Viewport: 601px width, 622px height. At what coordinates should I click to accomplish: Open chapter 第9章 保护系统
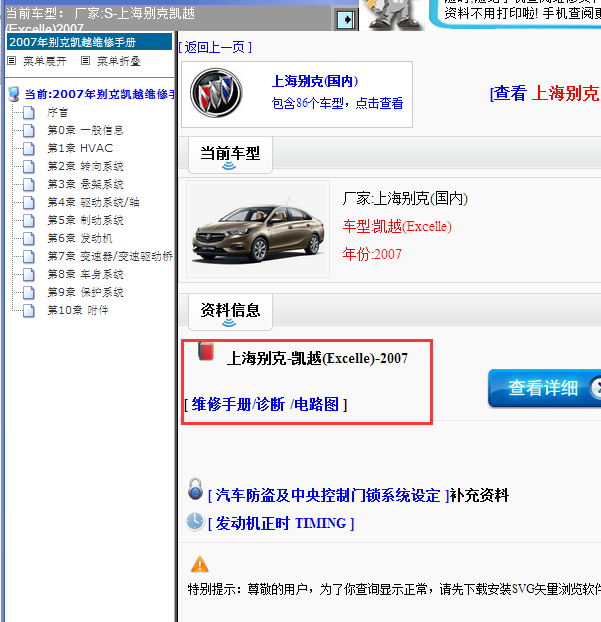coord(85,292)
